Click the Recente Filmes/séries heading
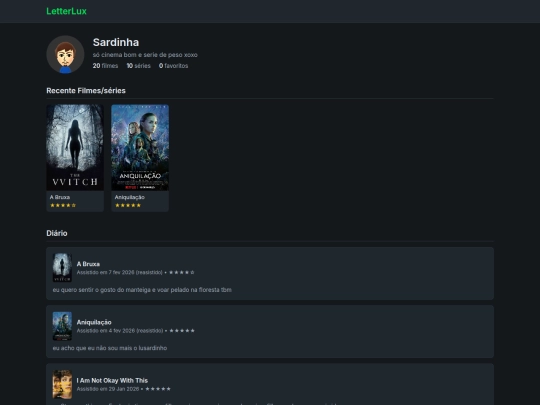 coord(86,91)
